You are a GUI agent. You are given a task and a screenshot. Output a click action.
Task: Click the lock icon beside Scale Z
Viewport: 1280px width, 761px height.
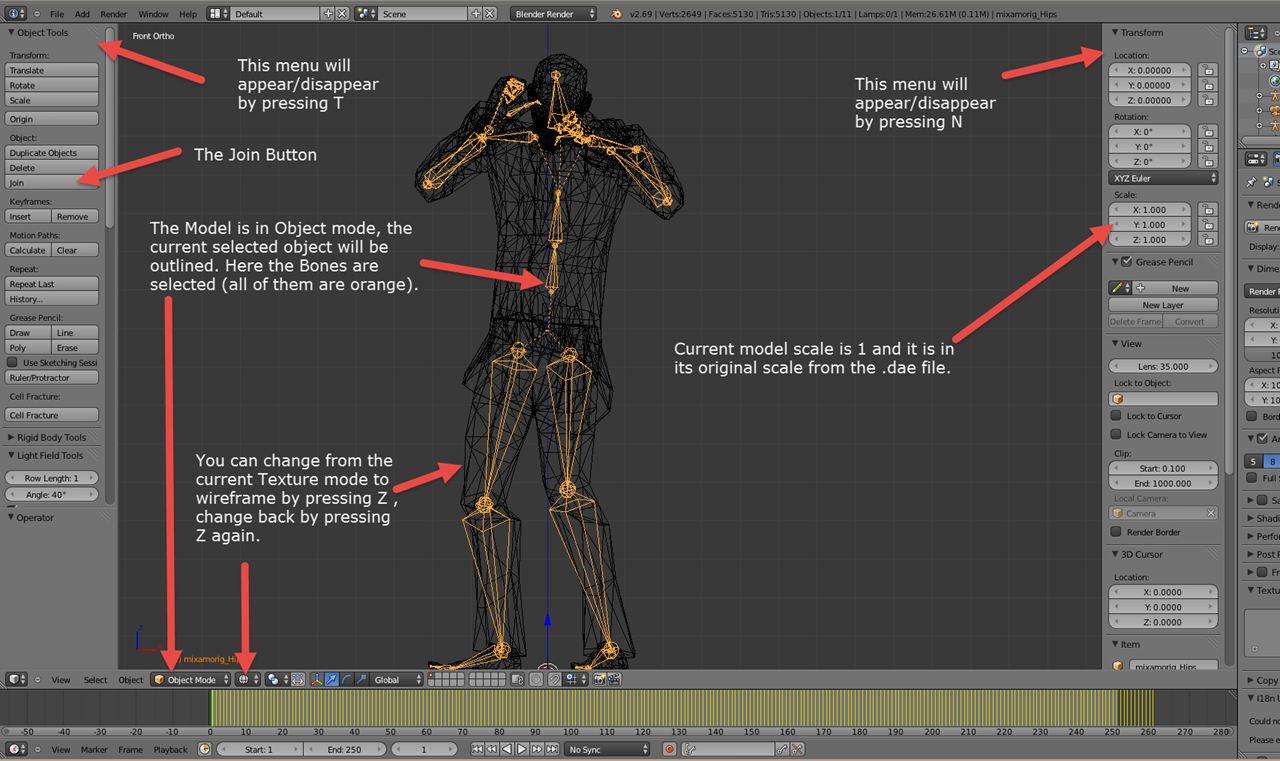point(1207,240)
